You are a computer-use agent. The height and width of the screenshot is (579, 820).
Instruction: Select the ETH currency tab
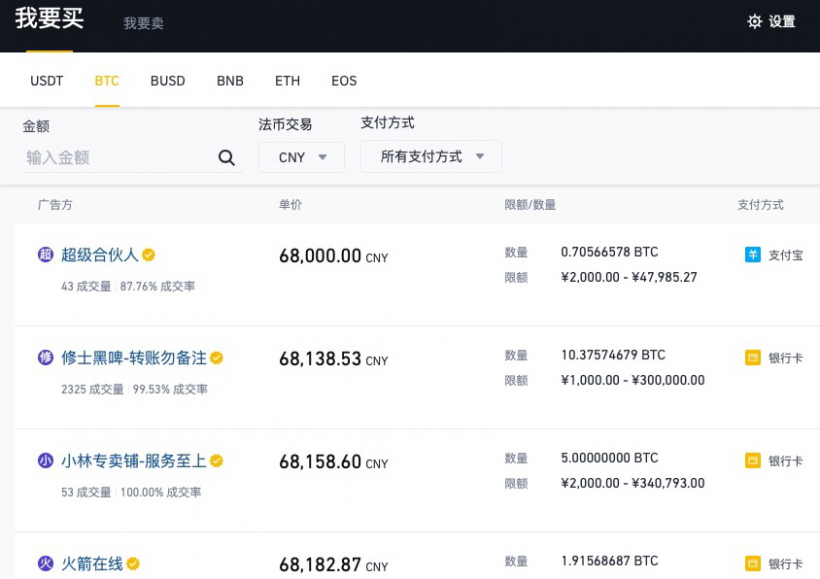287,81
